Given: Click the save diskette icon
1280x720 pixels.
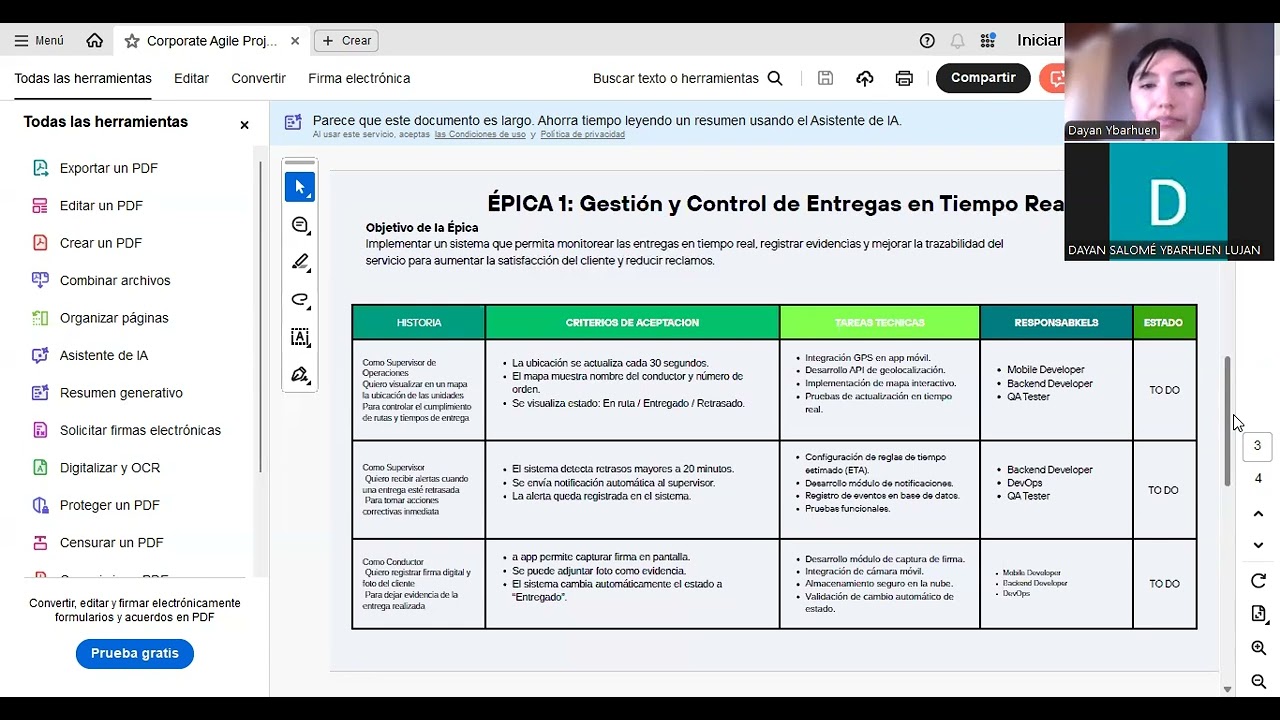Looking at the screenshot, I should click(x=825, y=78).
